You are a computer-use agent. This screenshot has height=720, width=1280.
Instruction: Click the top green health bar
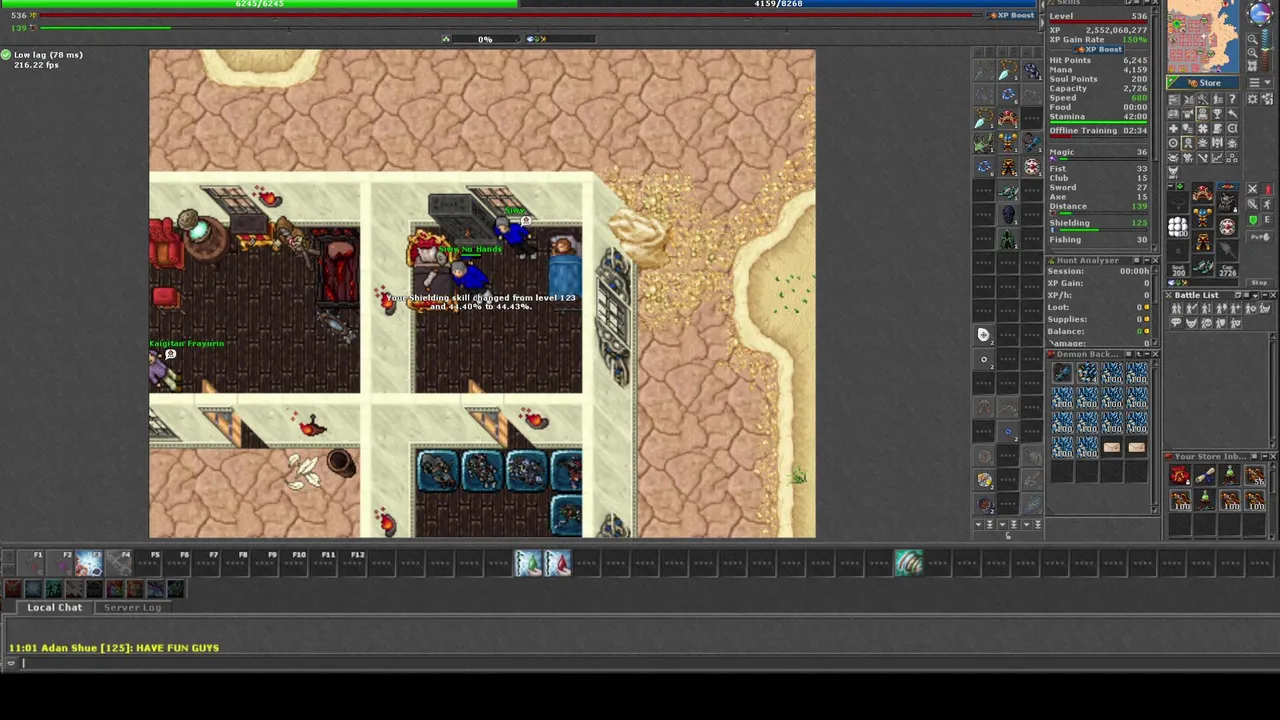pyautogui.click(x=259, y=3)
